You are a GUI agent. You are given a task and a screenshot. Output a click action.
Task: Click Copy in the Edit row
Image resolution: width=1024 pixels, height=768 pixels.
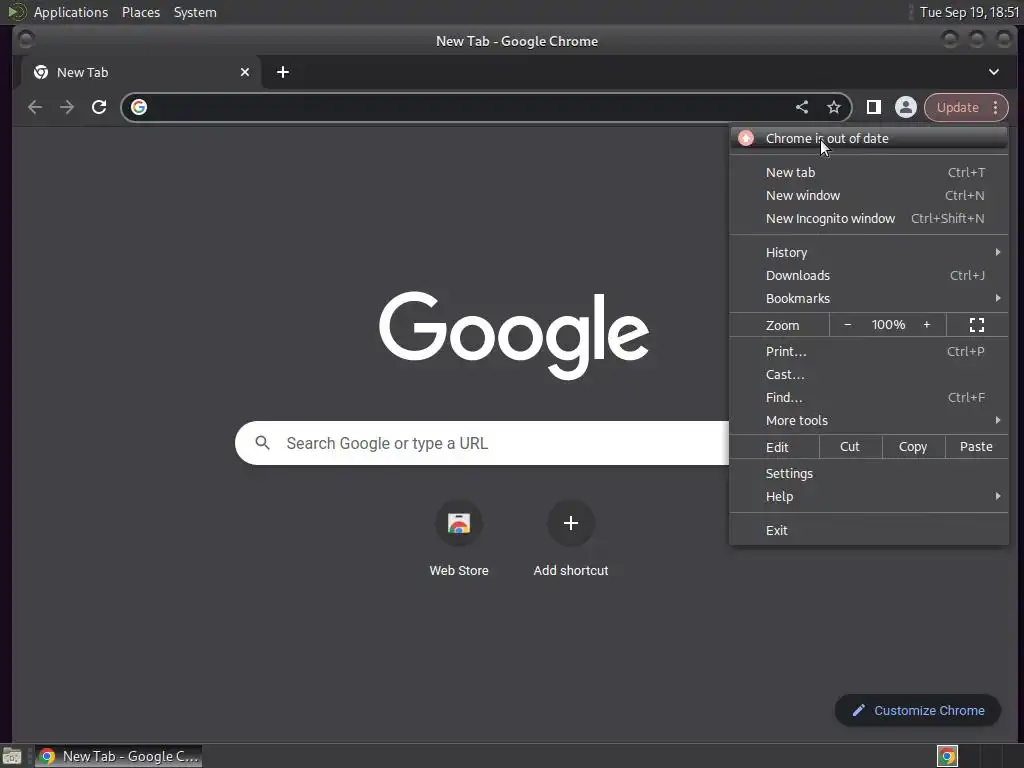point(913,447)
